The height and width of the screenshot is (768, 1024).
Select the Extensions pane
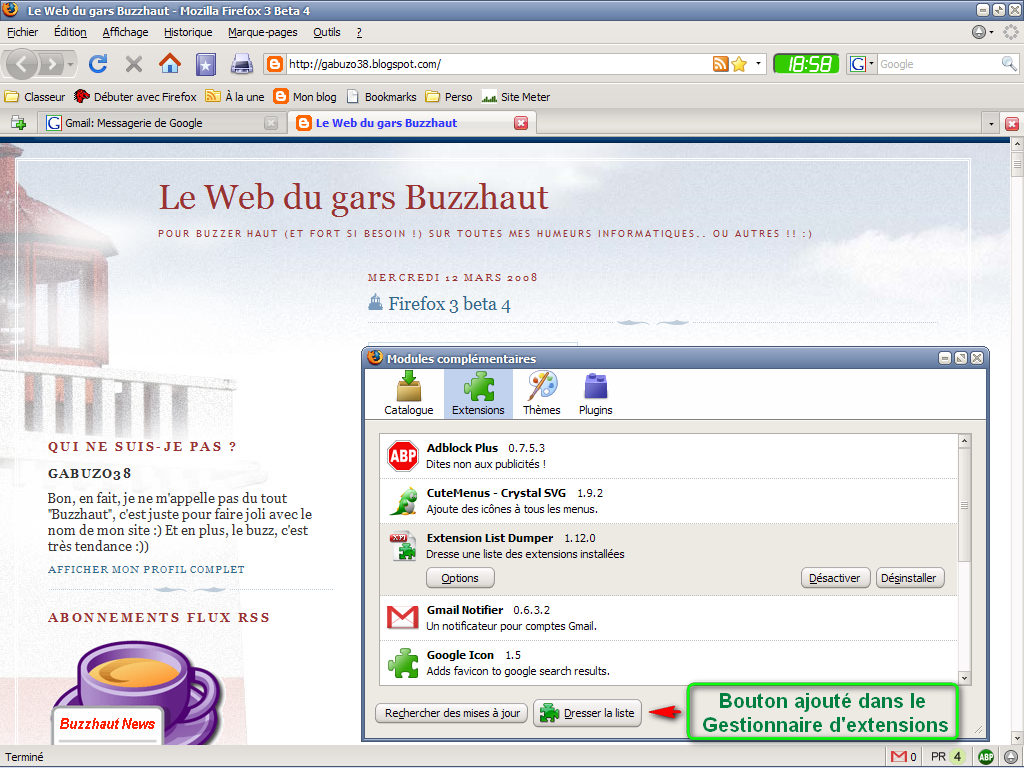pyautogui.click(x=478, y=394)
